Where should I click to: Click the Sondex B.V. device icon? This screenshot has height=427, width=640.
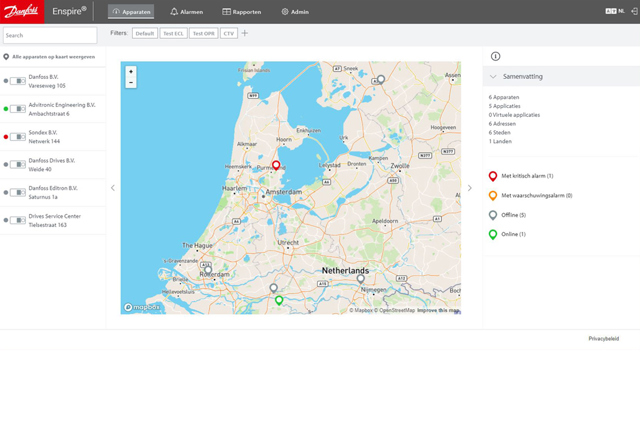click(x=17, y=137)
